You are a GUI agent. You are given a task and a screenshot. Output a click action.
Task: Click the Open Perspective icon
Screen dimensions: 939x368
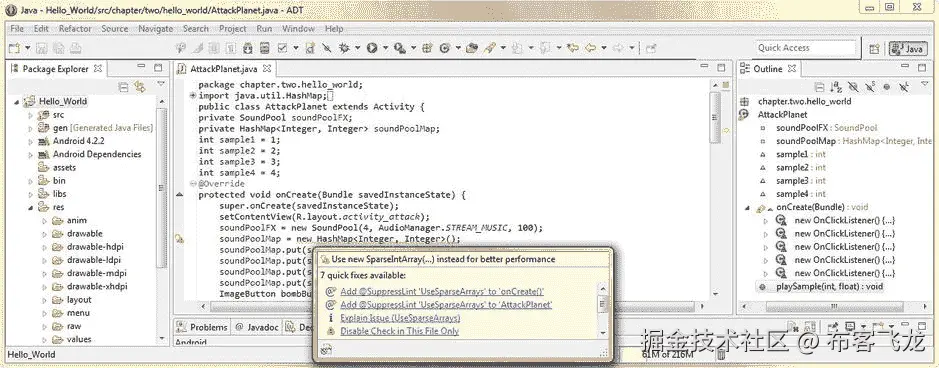pyautogui.click(x=874, y=48)
